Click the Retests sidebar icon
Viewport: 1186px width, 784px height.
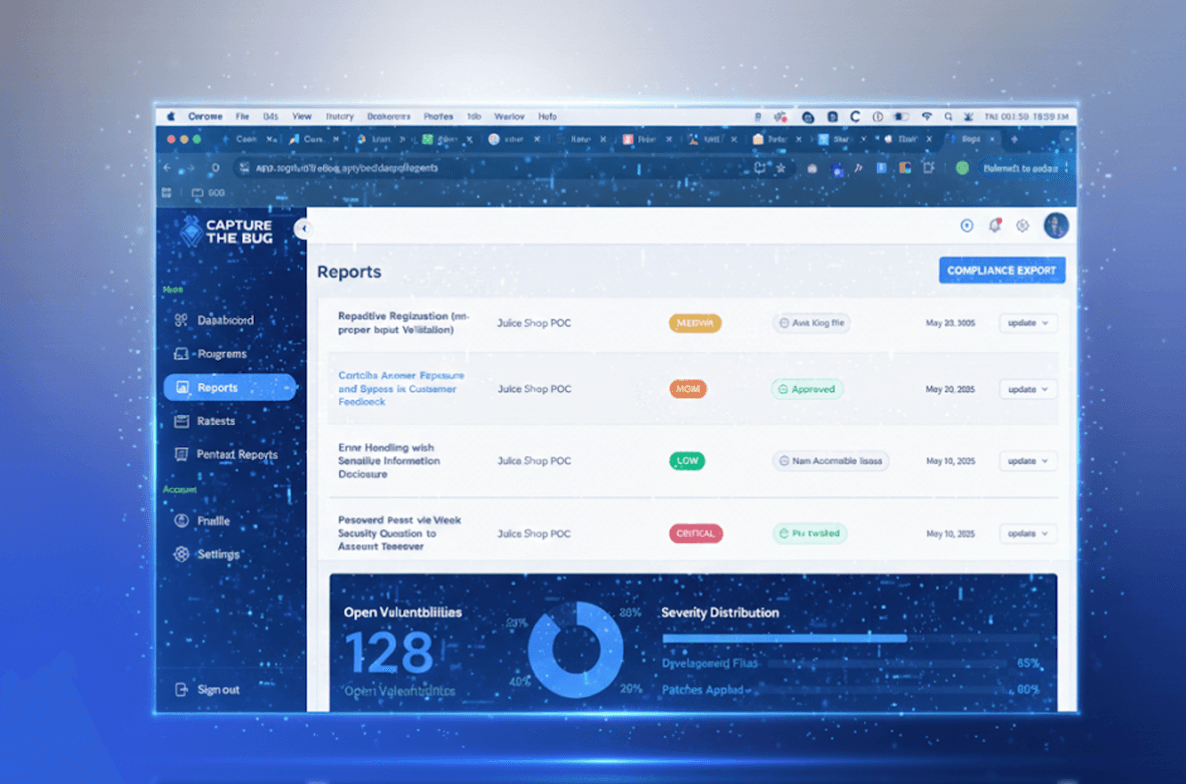(x=181, y=421)
